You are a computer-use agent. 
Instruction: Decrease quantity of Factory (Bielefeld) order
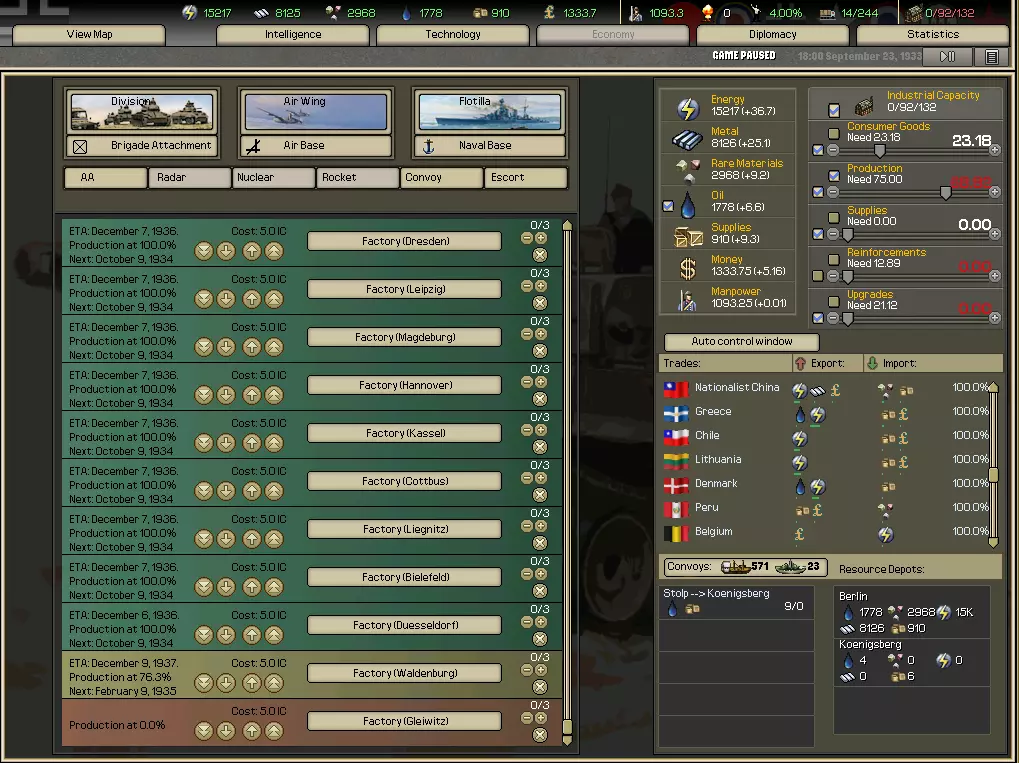click(527, 574)
